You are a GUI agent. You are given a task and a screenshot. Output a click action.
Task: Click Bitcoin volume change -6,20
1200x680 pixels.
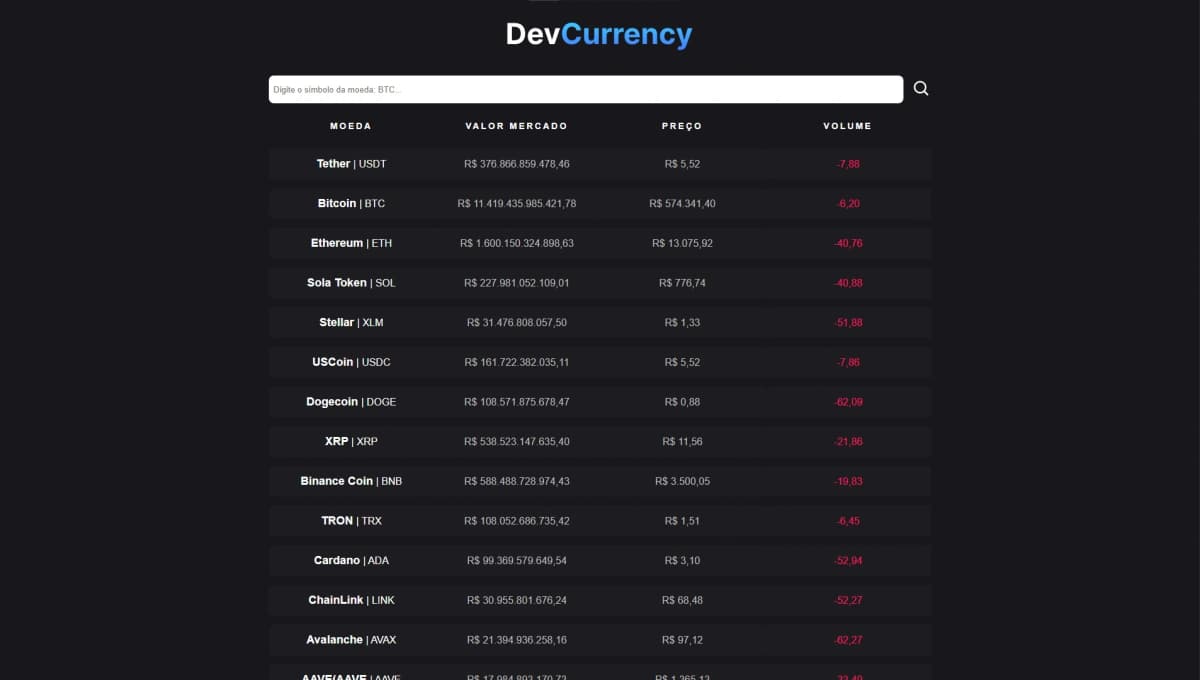[848, 203]
